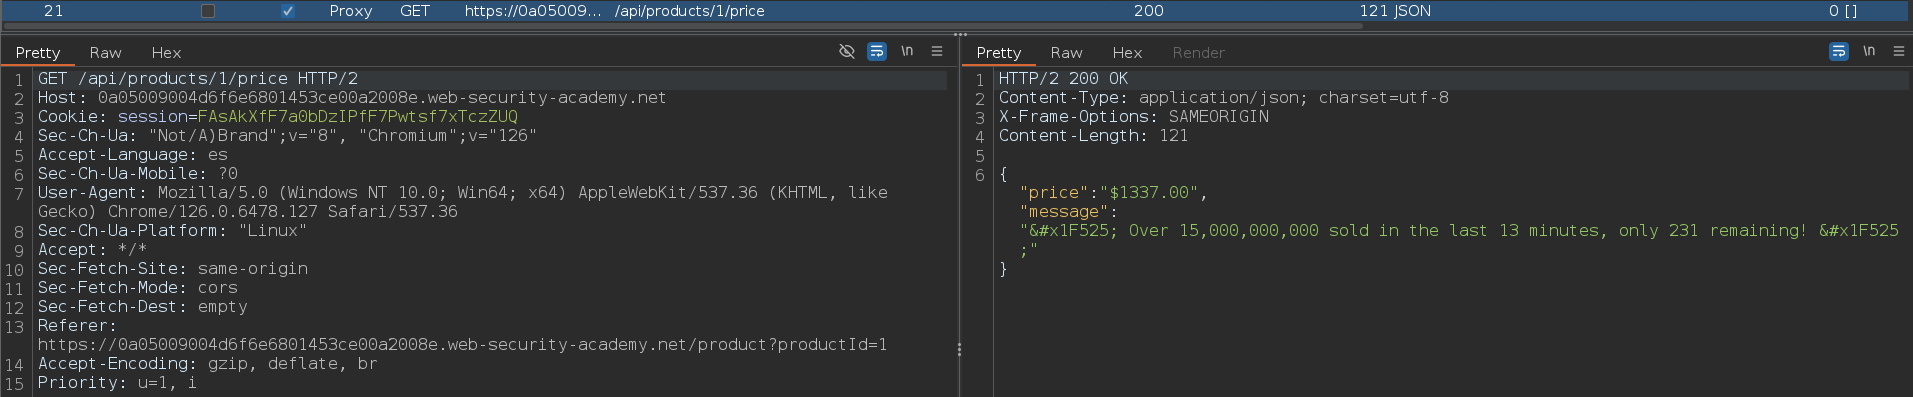Toggle hide non-printable characters eye icon in request
The height and width of the screenshot is (397, 1913).
point(847,51)
